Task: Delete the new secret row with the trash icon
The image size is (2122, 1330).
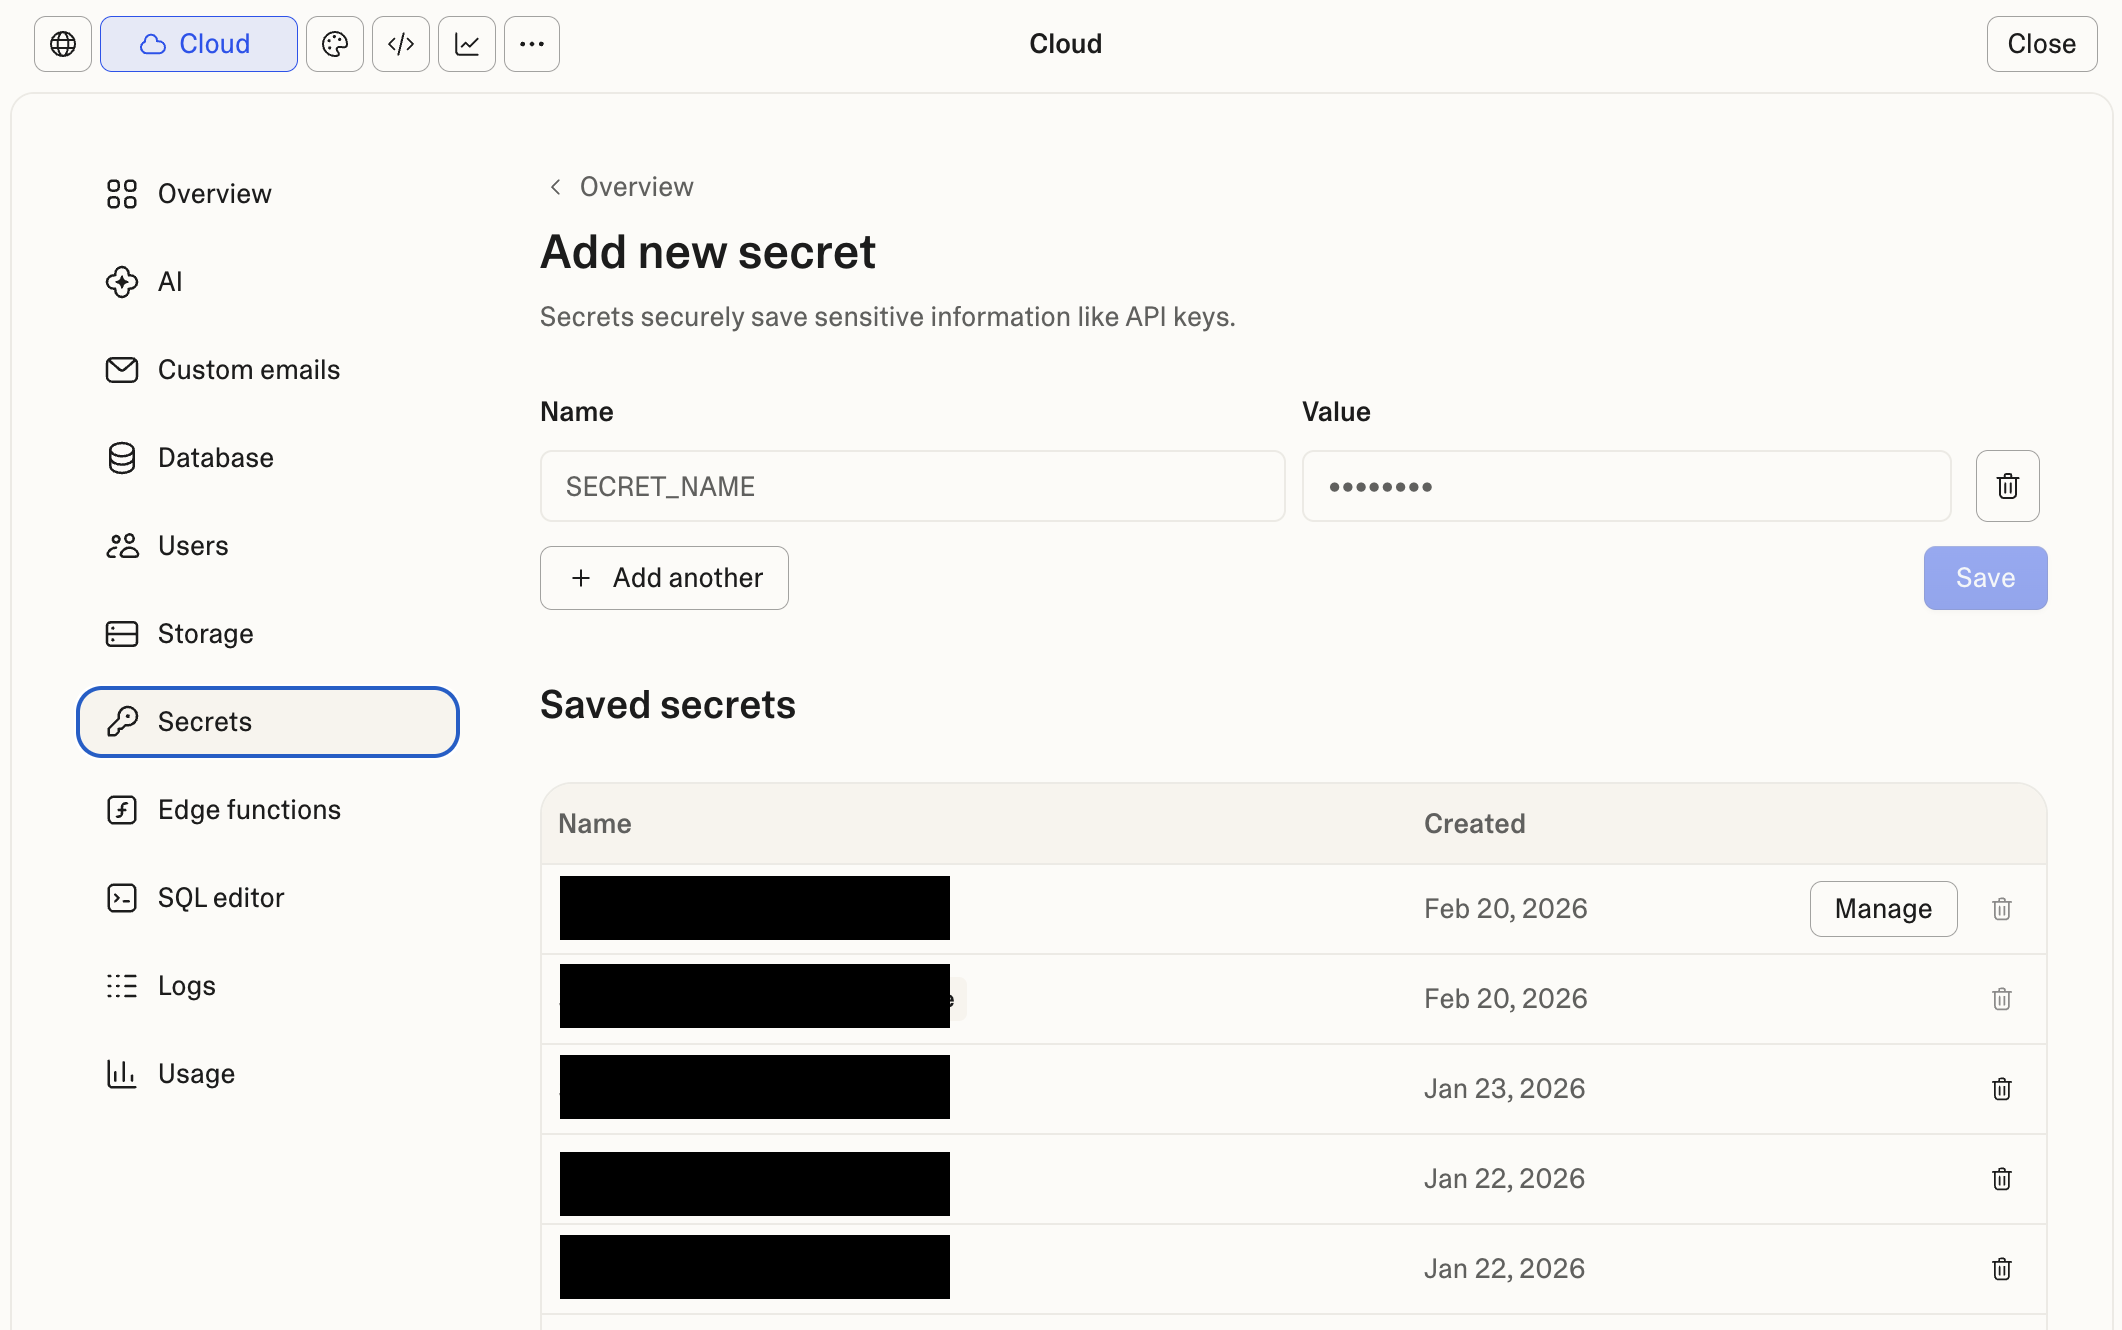Action: [x=2007, y=486]
